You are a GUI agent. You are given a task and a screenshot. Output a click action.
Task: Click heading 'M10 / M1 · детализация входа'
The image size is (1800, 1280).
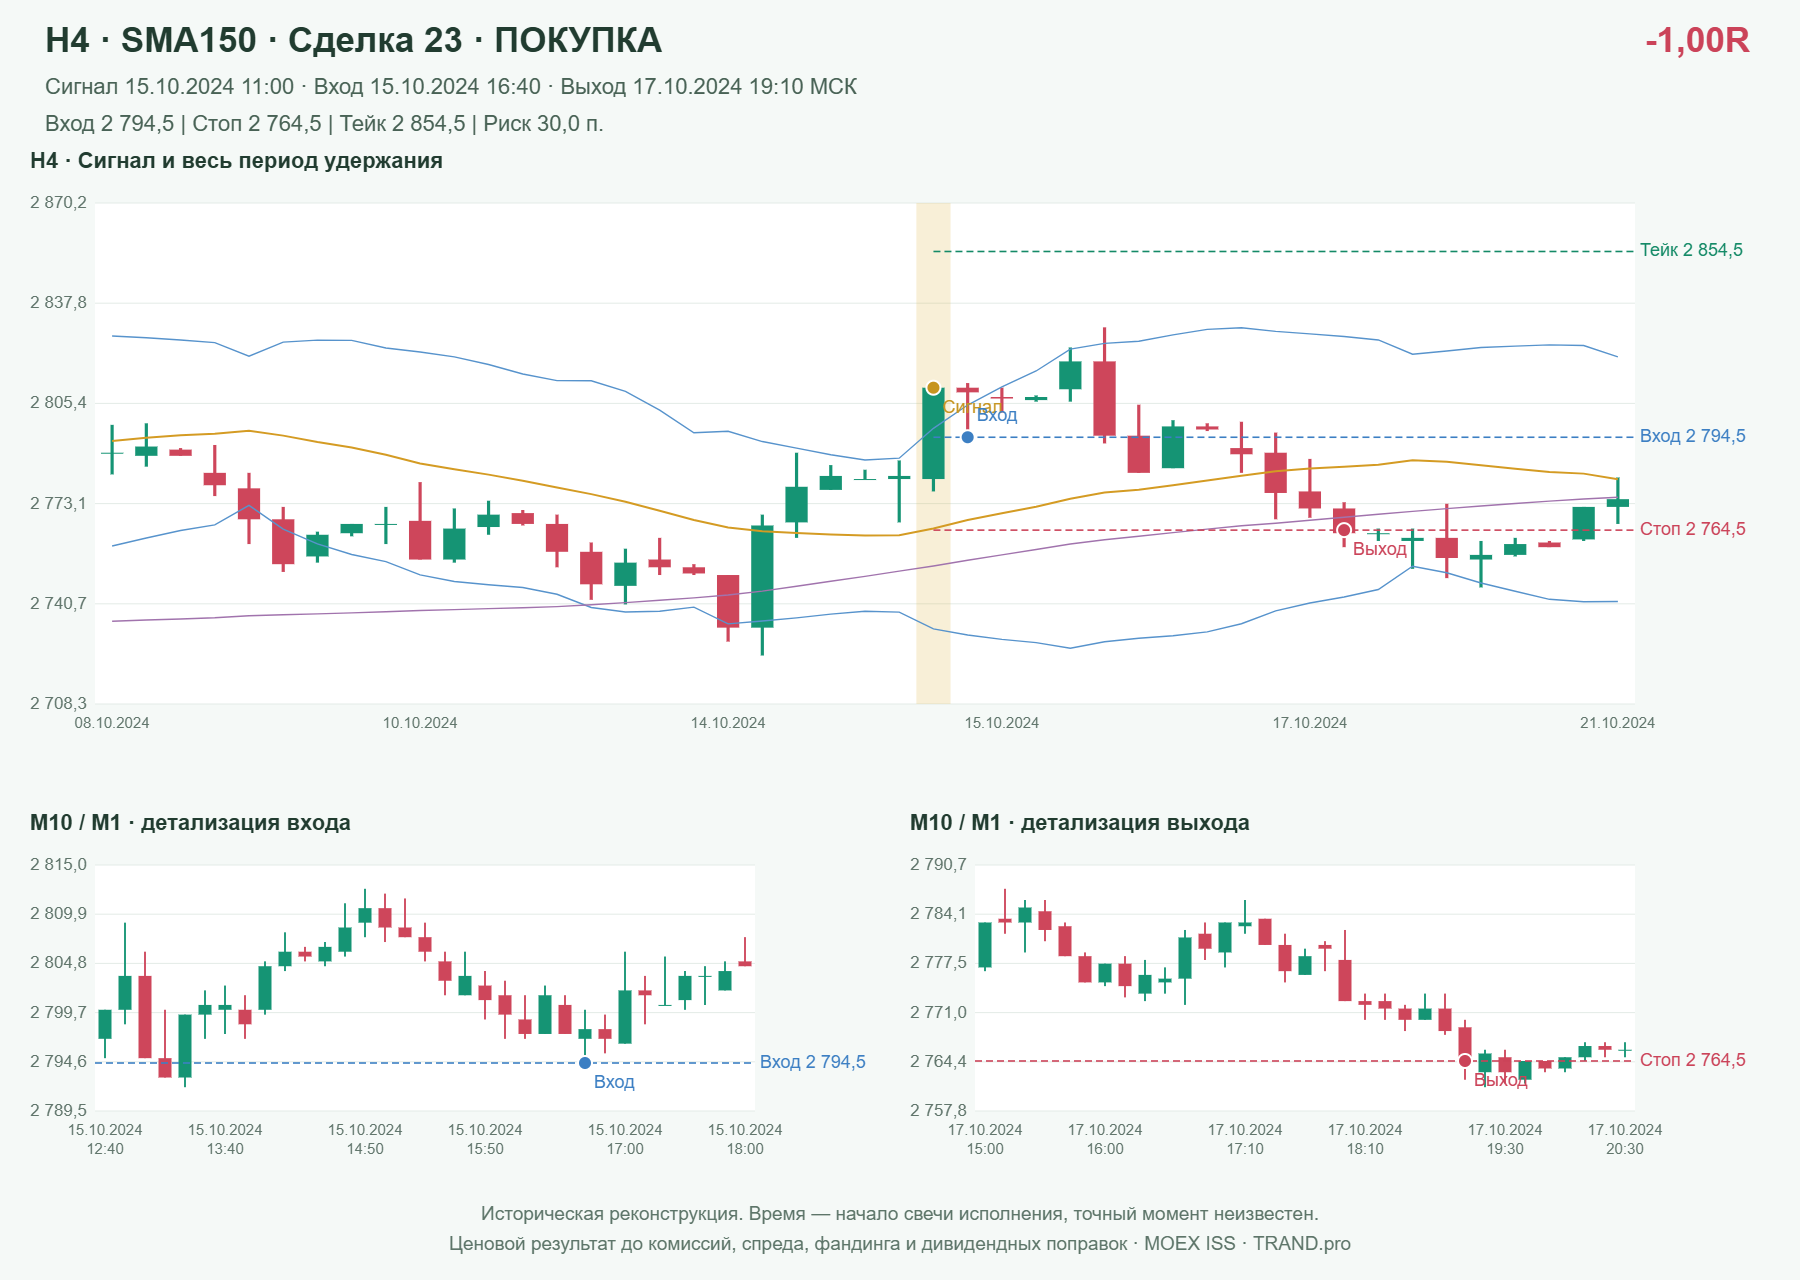[x=190, y=823]
